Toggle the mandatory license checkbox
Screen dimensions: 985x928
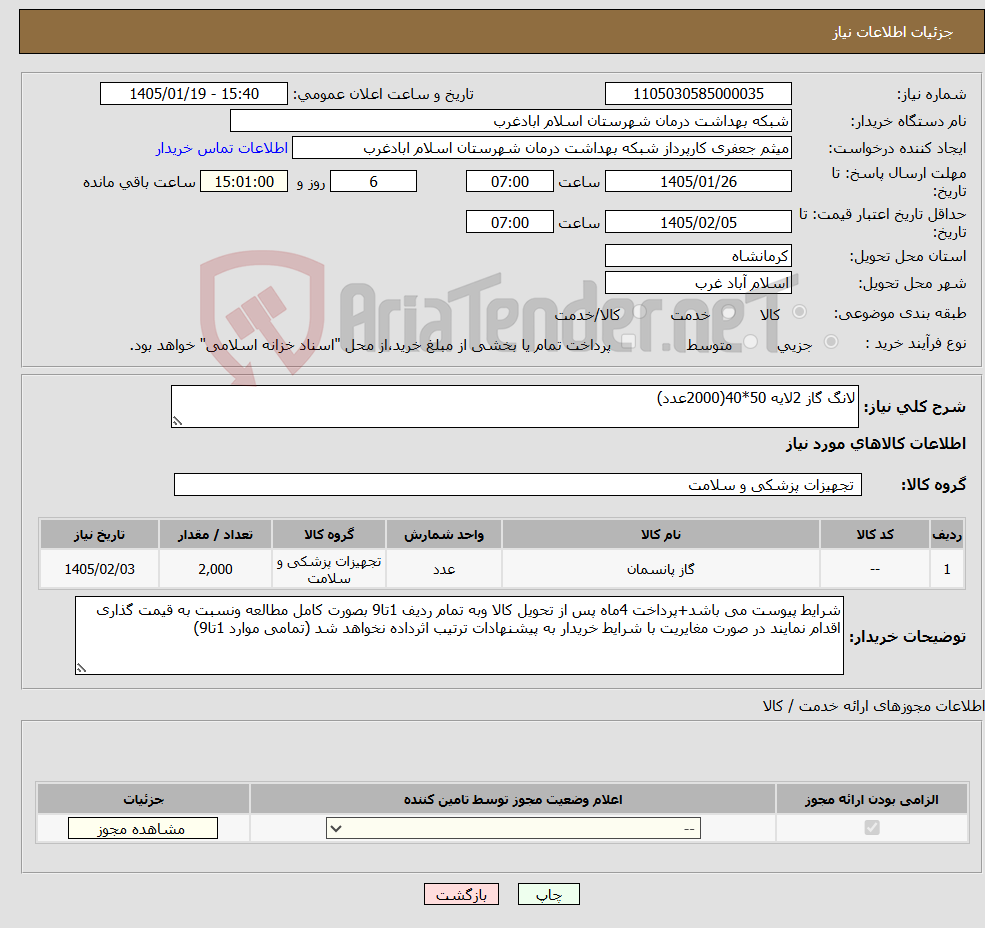click(871, 827)
